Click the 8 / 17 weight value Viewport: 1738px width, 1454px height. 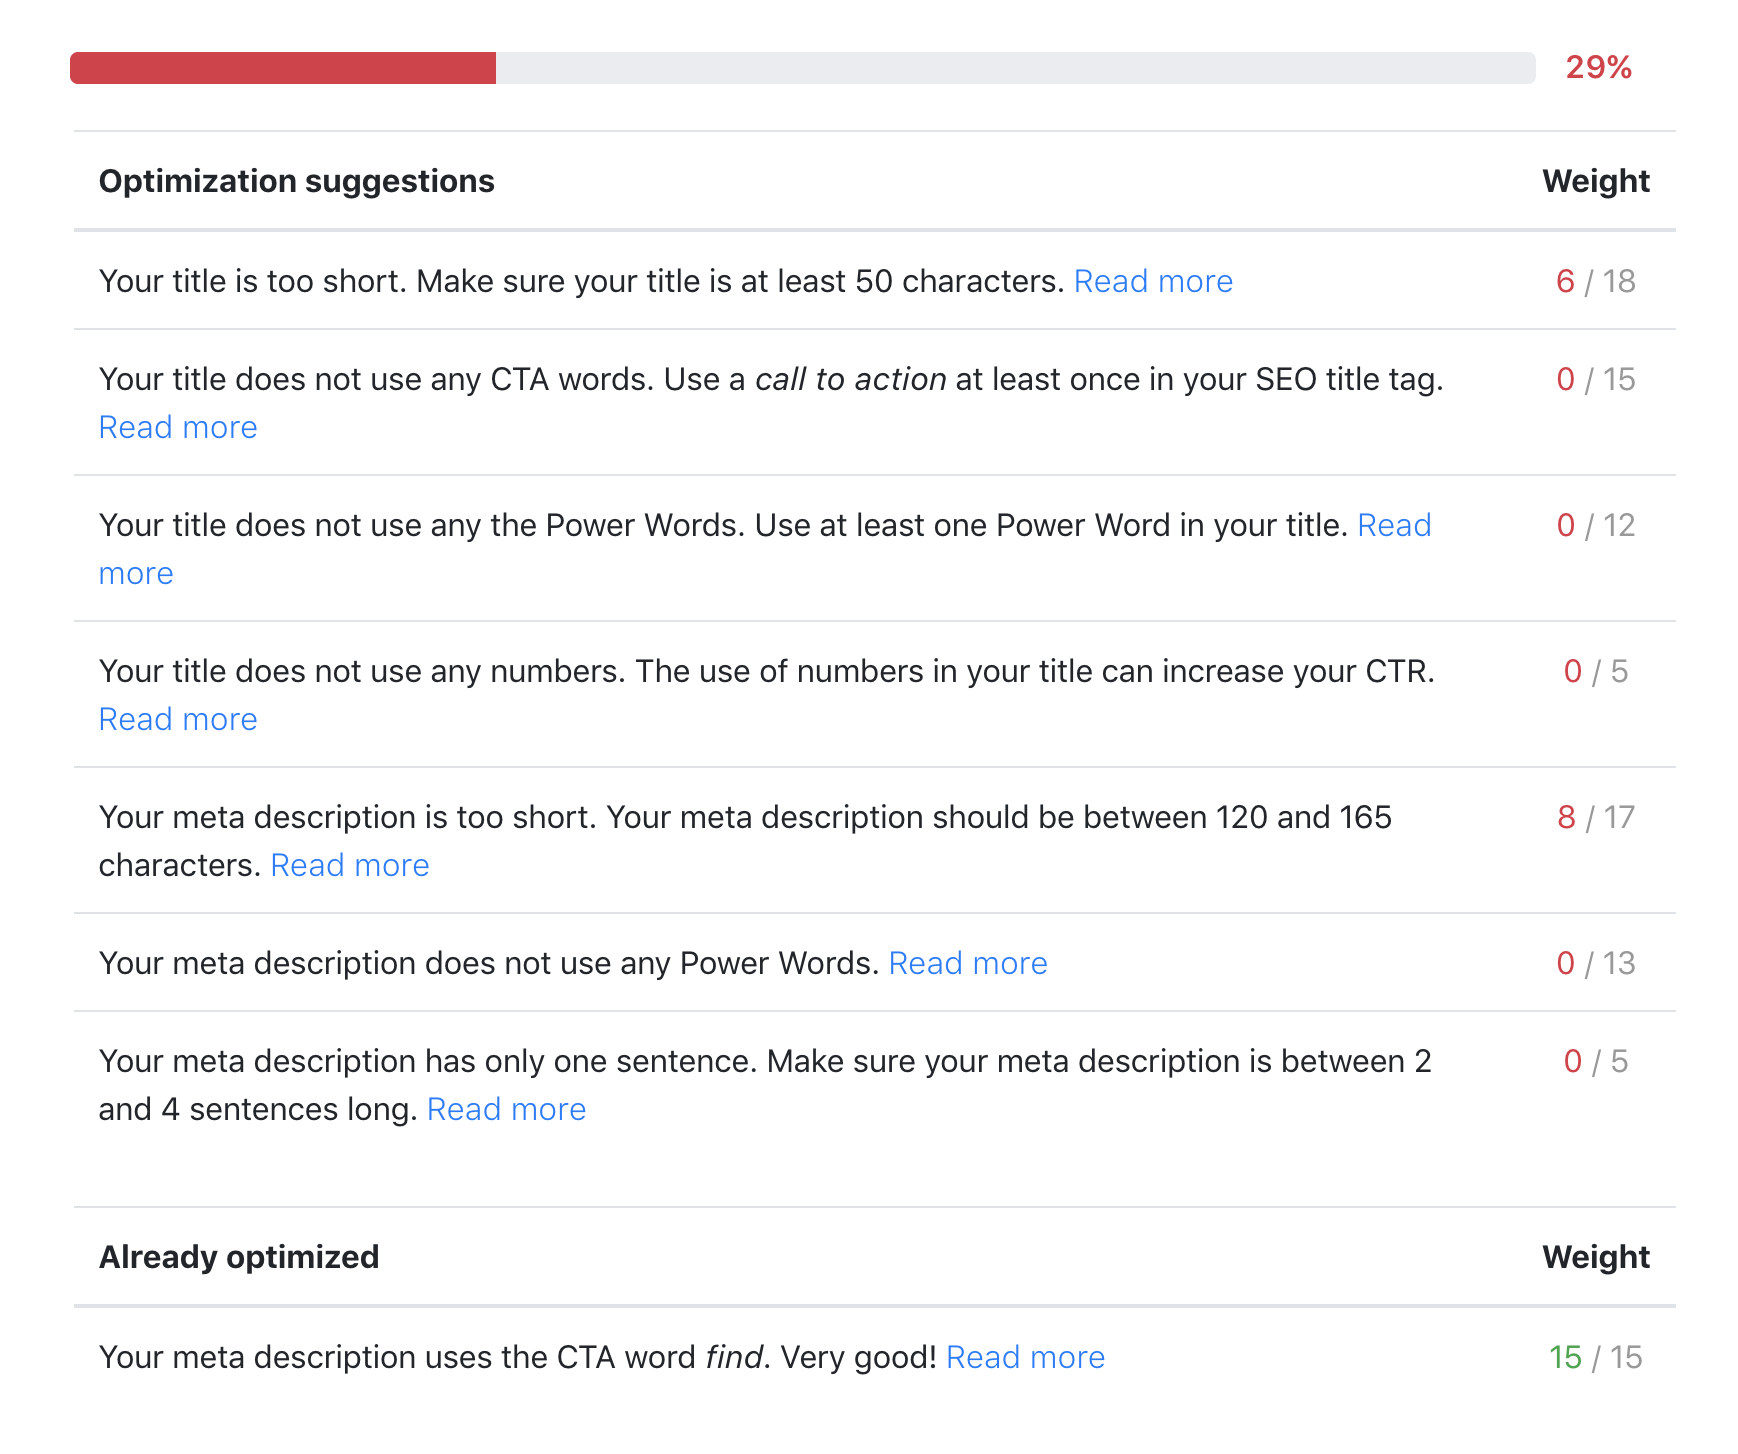coord(1596,817)
